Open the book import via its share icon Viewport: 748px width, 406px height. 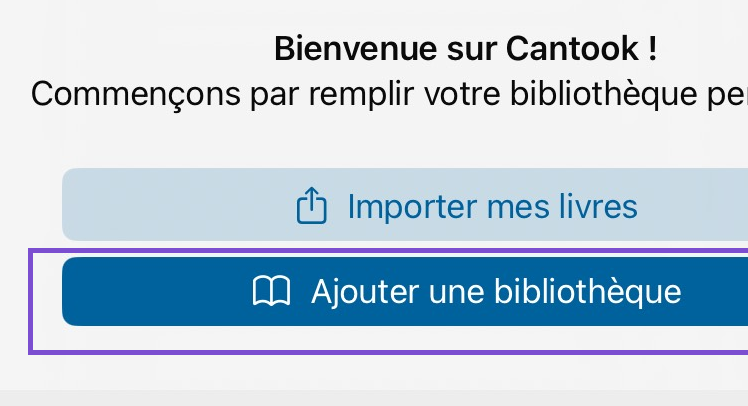(312, 207)
